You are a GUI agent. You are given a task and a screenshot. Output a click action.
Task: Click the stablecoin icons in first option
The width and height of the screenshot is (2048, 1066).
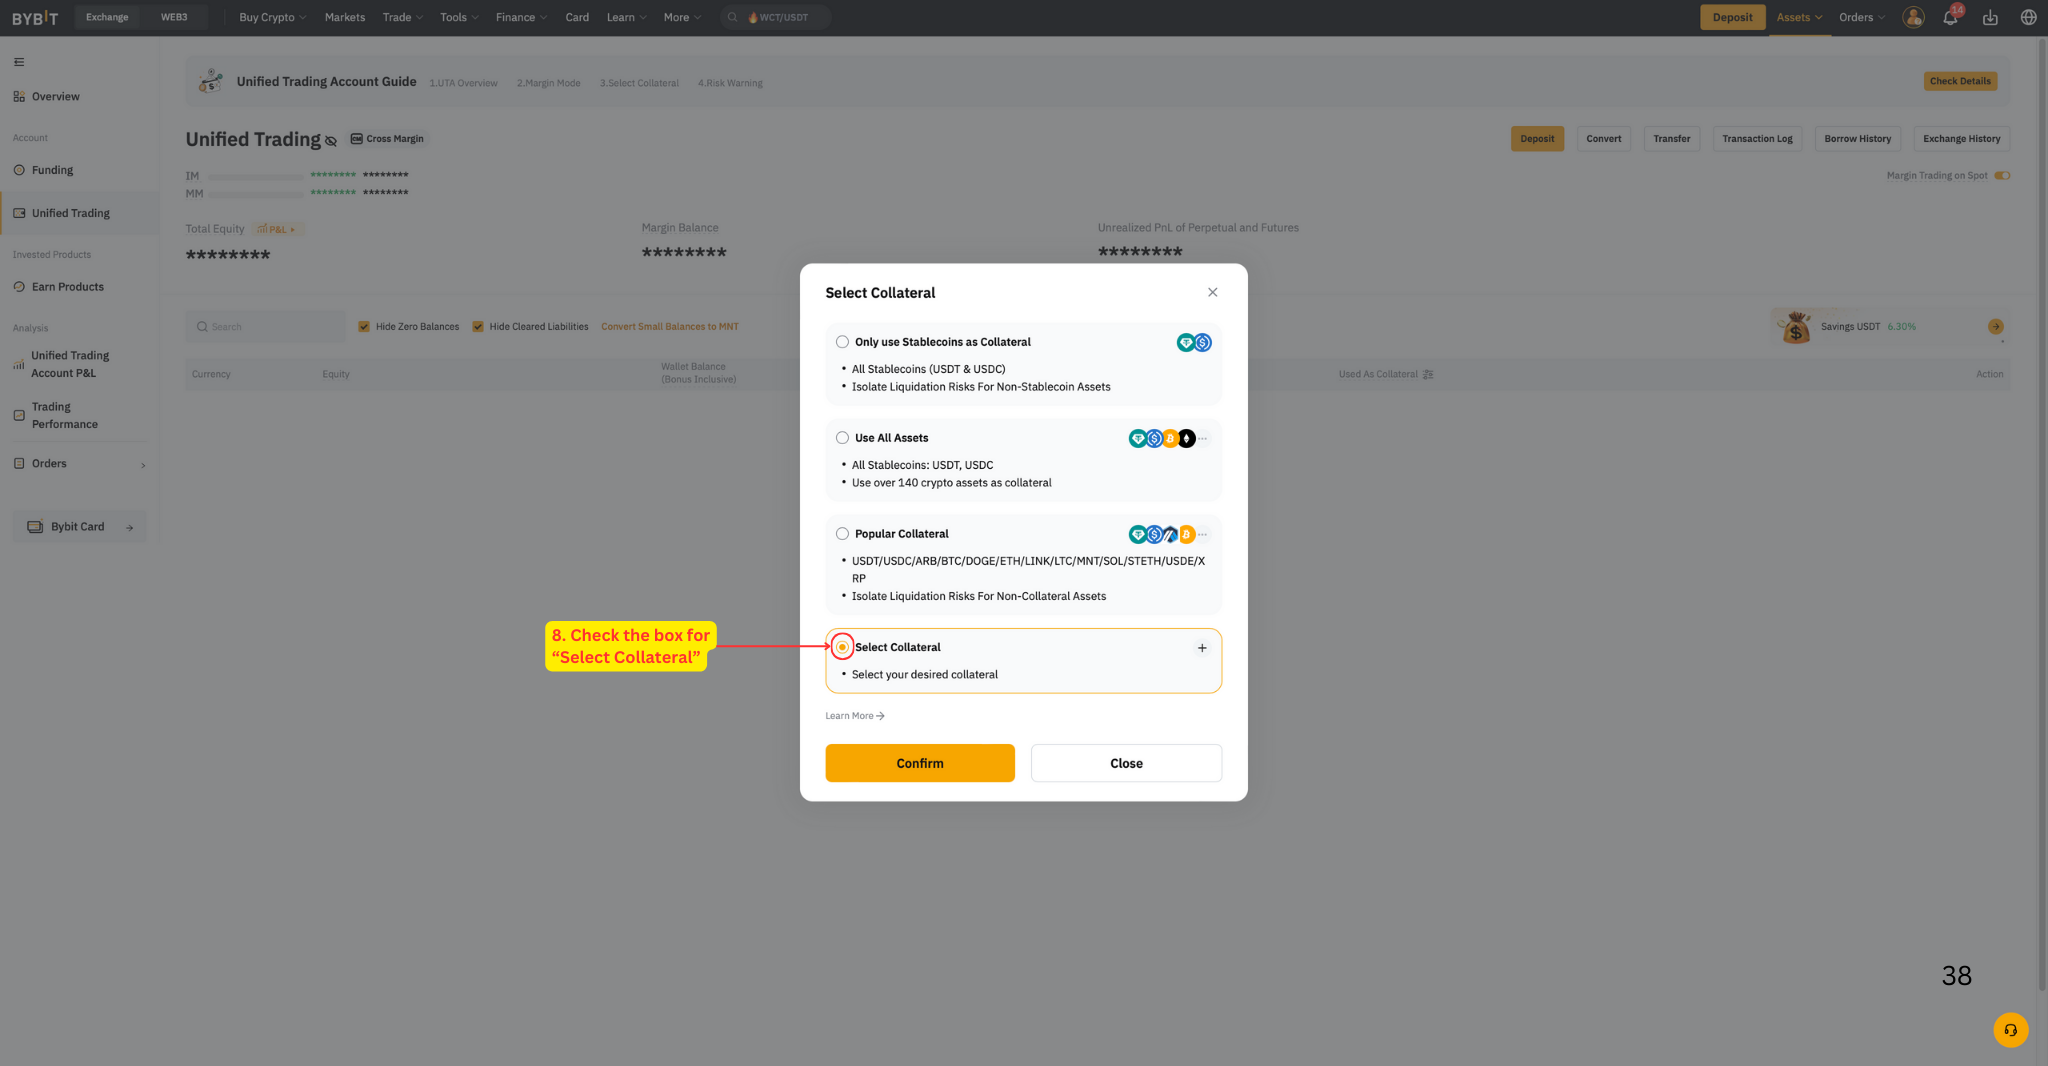pos(1194,343)
